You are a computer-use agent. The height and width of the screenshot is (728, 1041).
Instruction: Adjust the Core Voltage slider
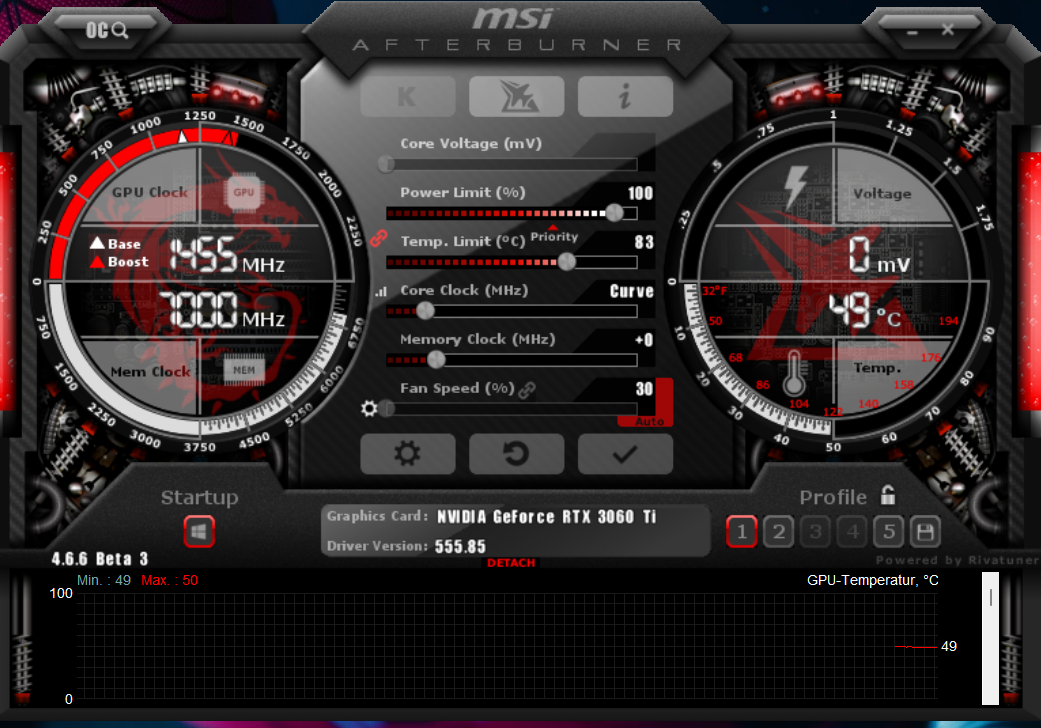[x=511, y=164]
